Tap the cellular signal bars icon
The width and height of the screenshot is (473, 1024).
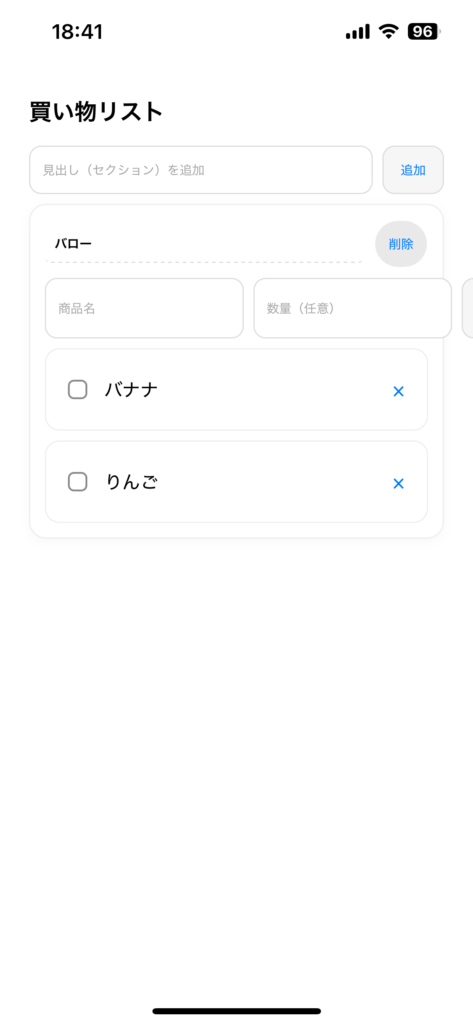(x=358, y=31)
